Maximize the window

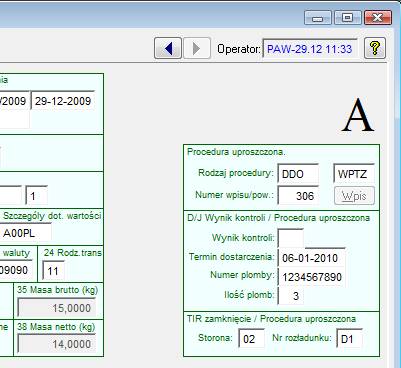(x=348, y=18)
